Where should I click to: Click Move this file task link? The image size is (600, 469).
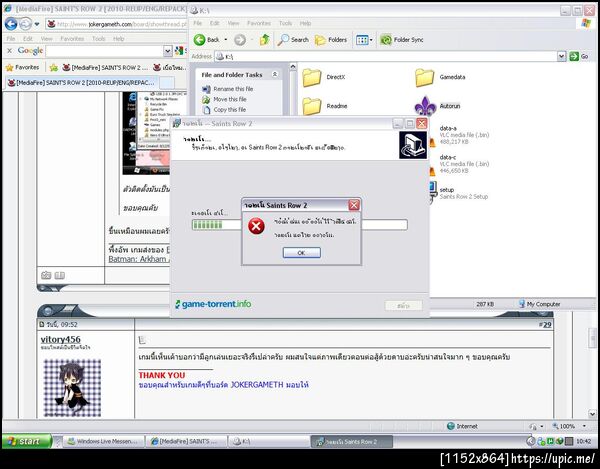click(230, 99)
